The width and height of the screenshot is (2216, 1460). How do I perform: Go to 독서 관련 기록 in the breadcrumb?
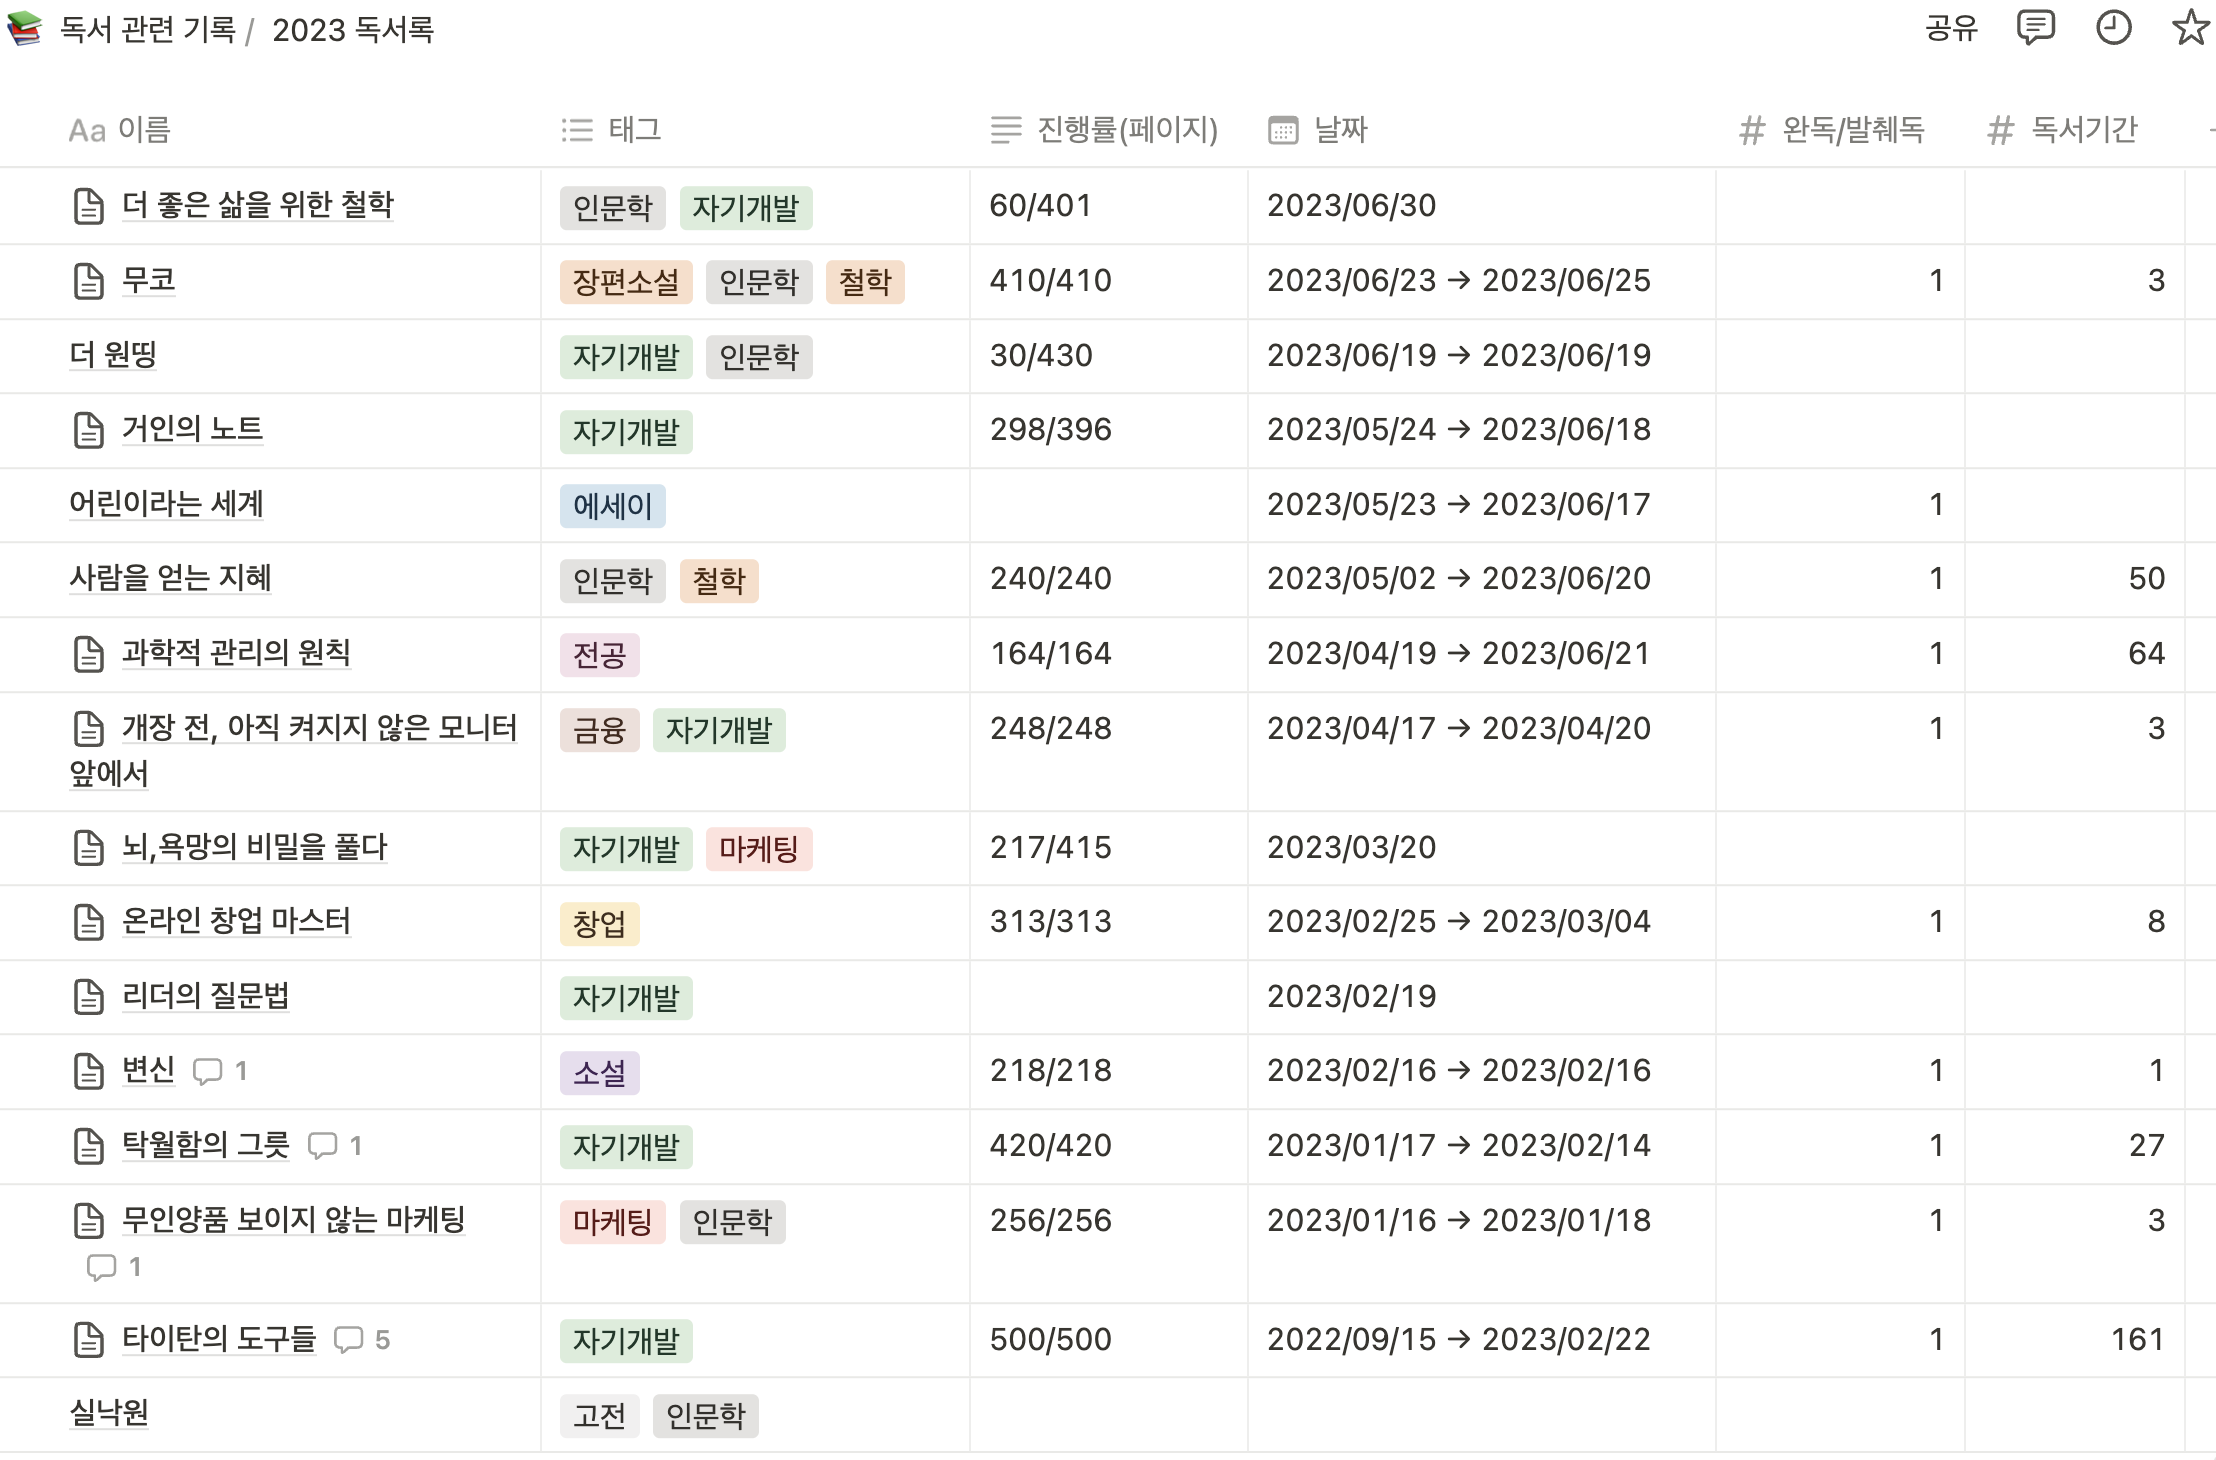click(148, 30)
